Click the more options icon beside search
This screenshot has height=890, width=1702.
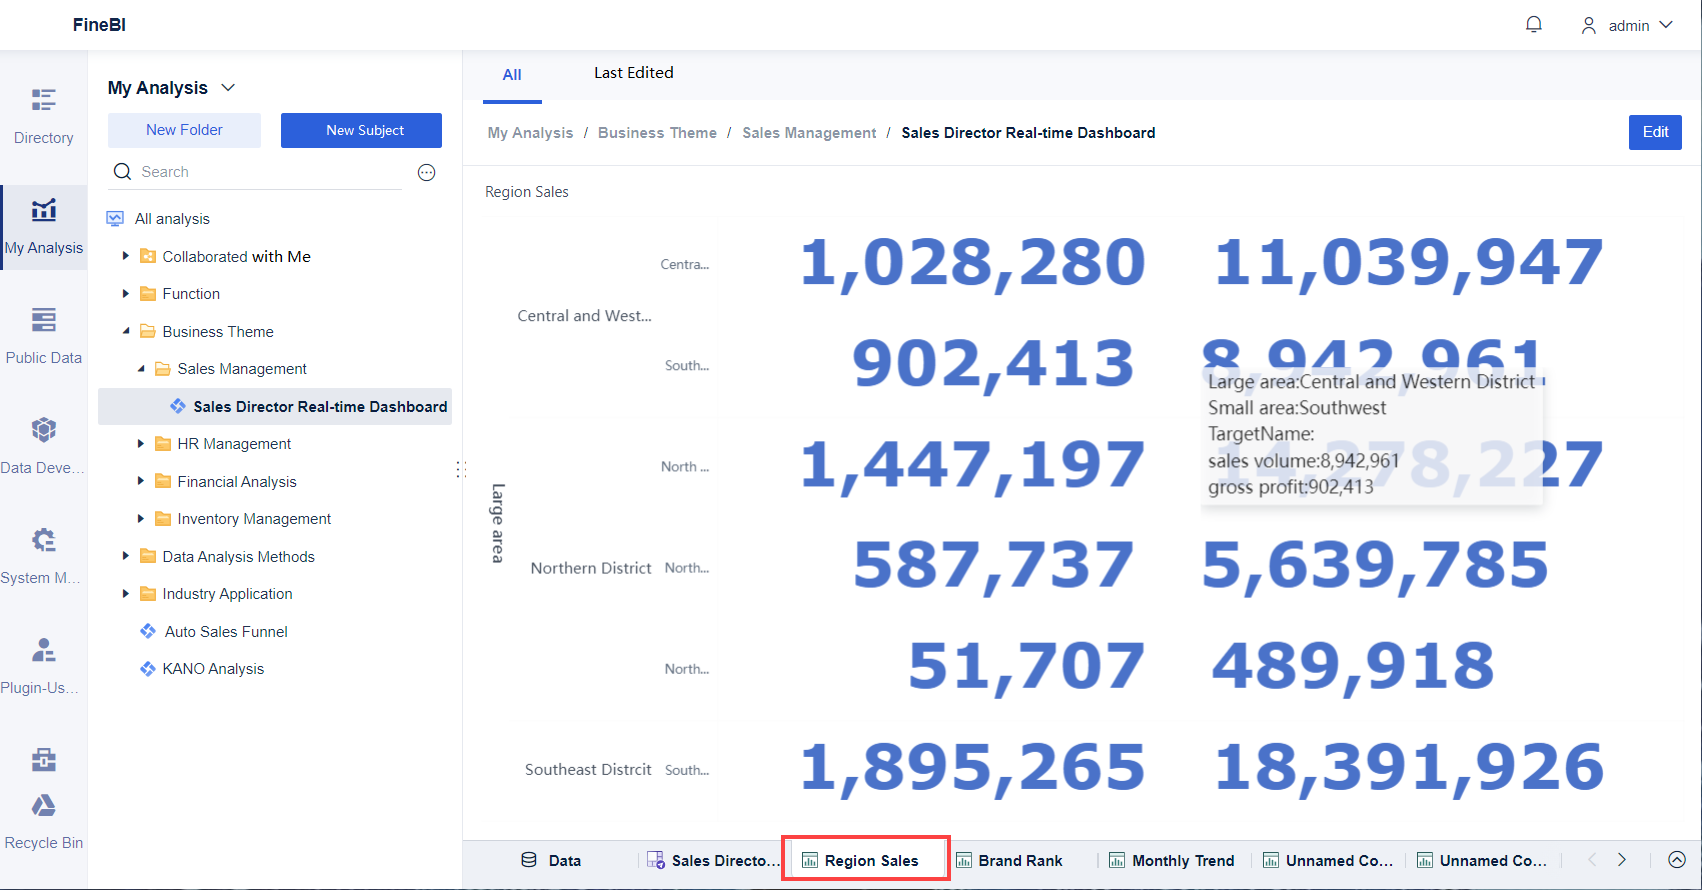[426, 172]
